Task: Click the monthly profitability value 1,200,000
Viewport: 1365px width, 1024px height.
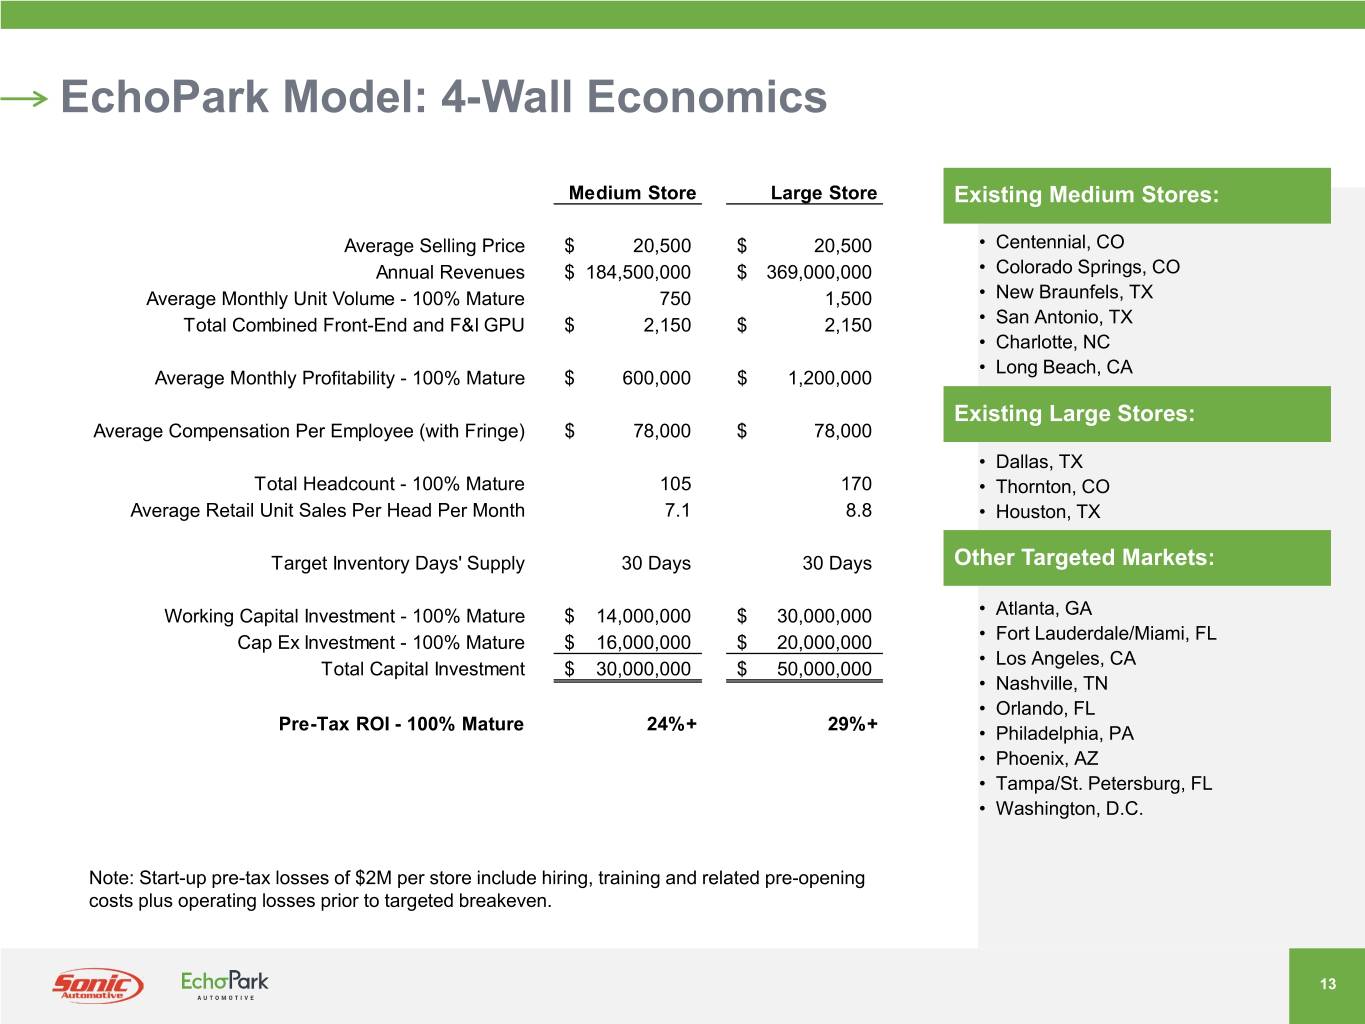Action: [x=830, y=378]
